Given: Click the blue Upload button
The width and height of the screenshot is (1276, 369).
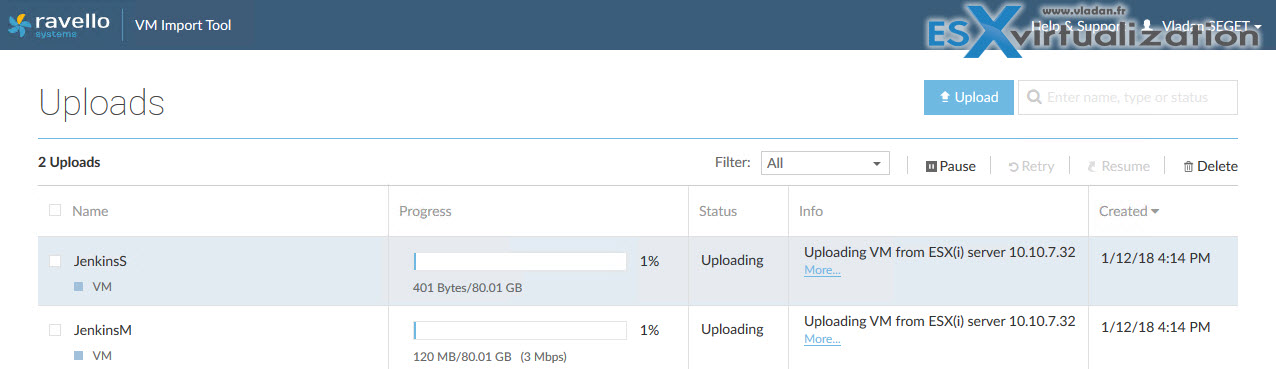Looking at the screenshot, I should (x=968, y=98).
